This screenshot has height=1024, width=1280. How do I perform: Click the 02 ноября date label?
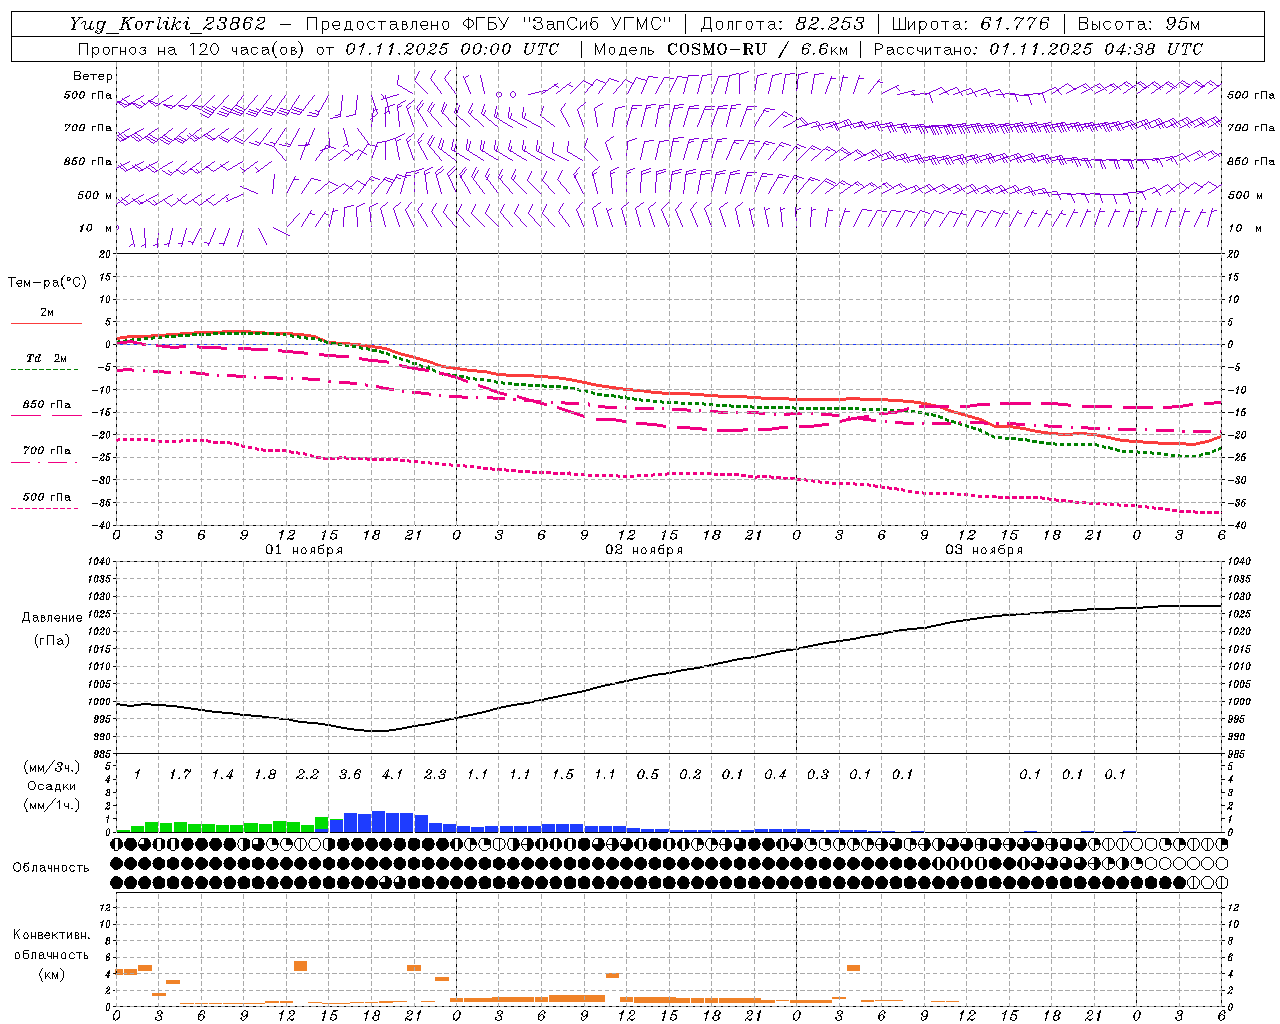(x=644, y=550)
